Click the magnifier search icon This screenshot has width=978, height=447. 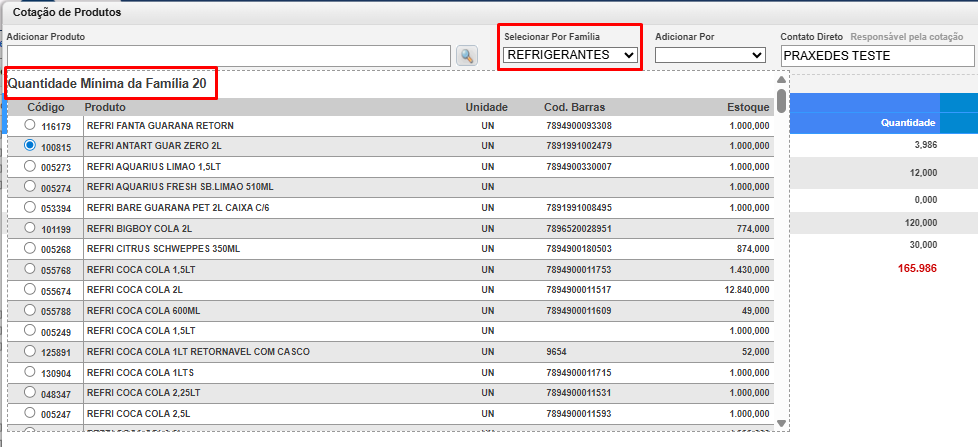click(467, 56)
